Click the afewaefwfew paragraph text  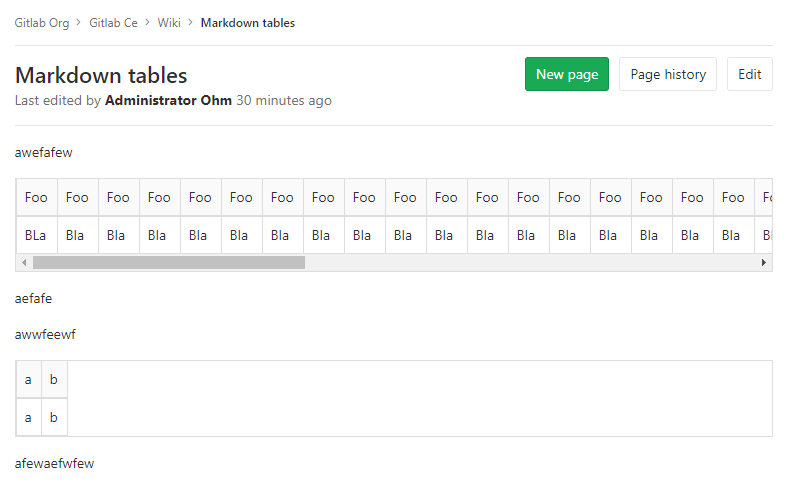point(55,463)
